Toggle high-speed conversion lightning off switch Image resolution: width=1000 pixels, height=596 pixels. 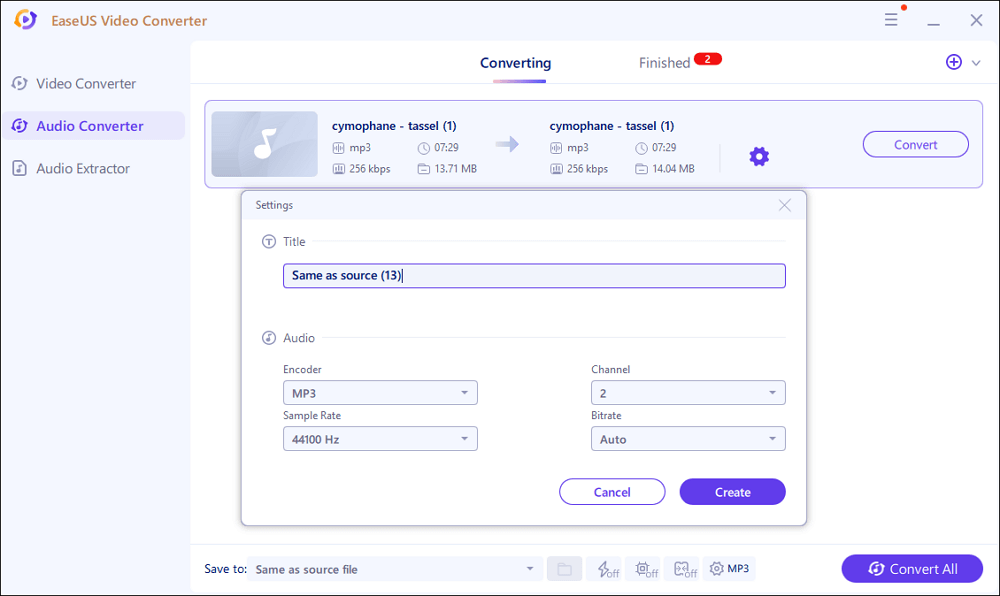604,569
